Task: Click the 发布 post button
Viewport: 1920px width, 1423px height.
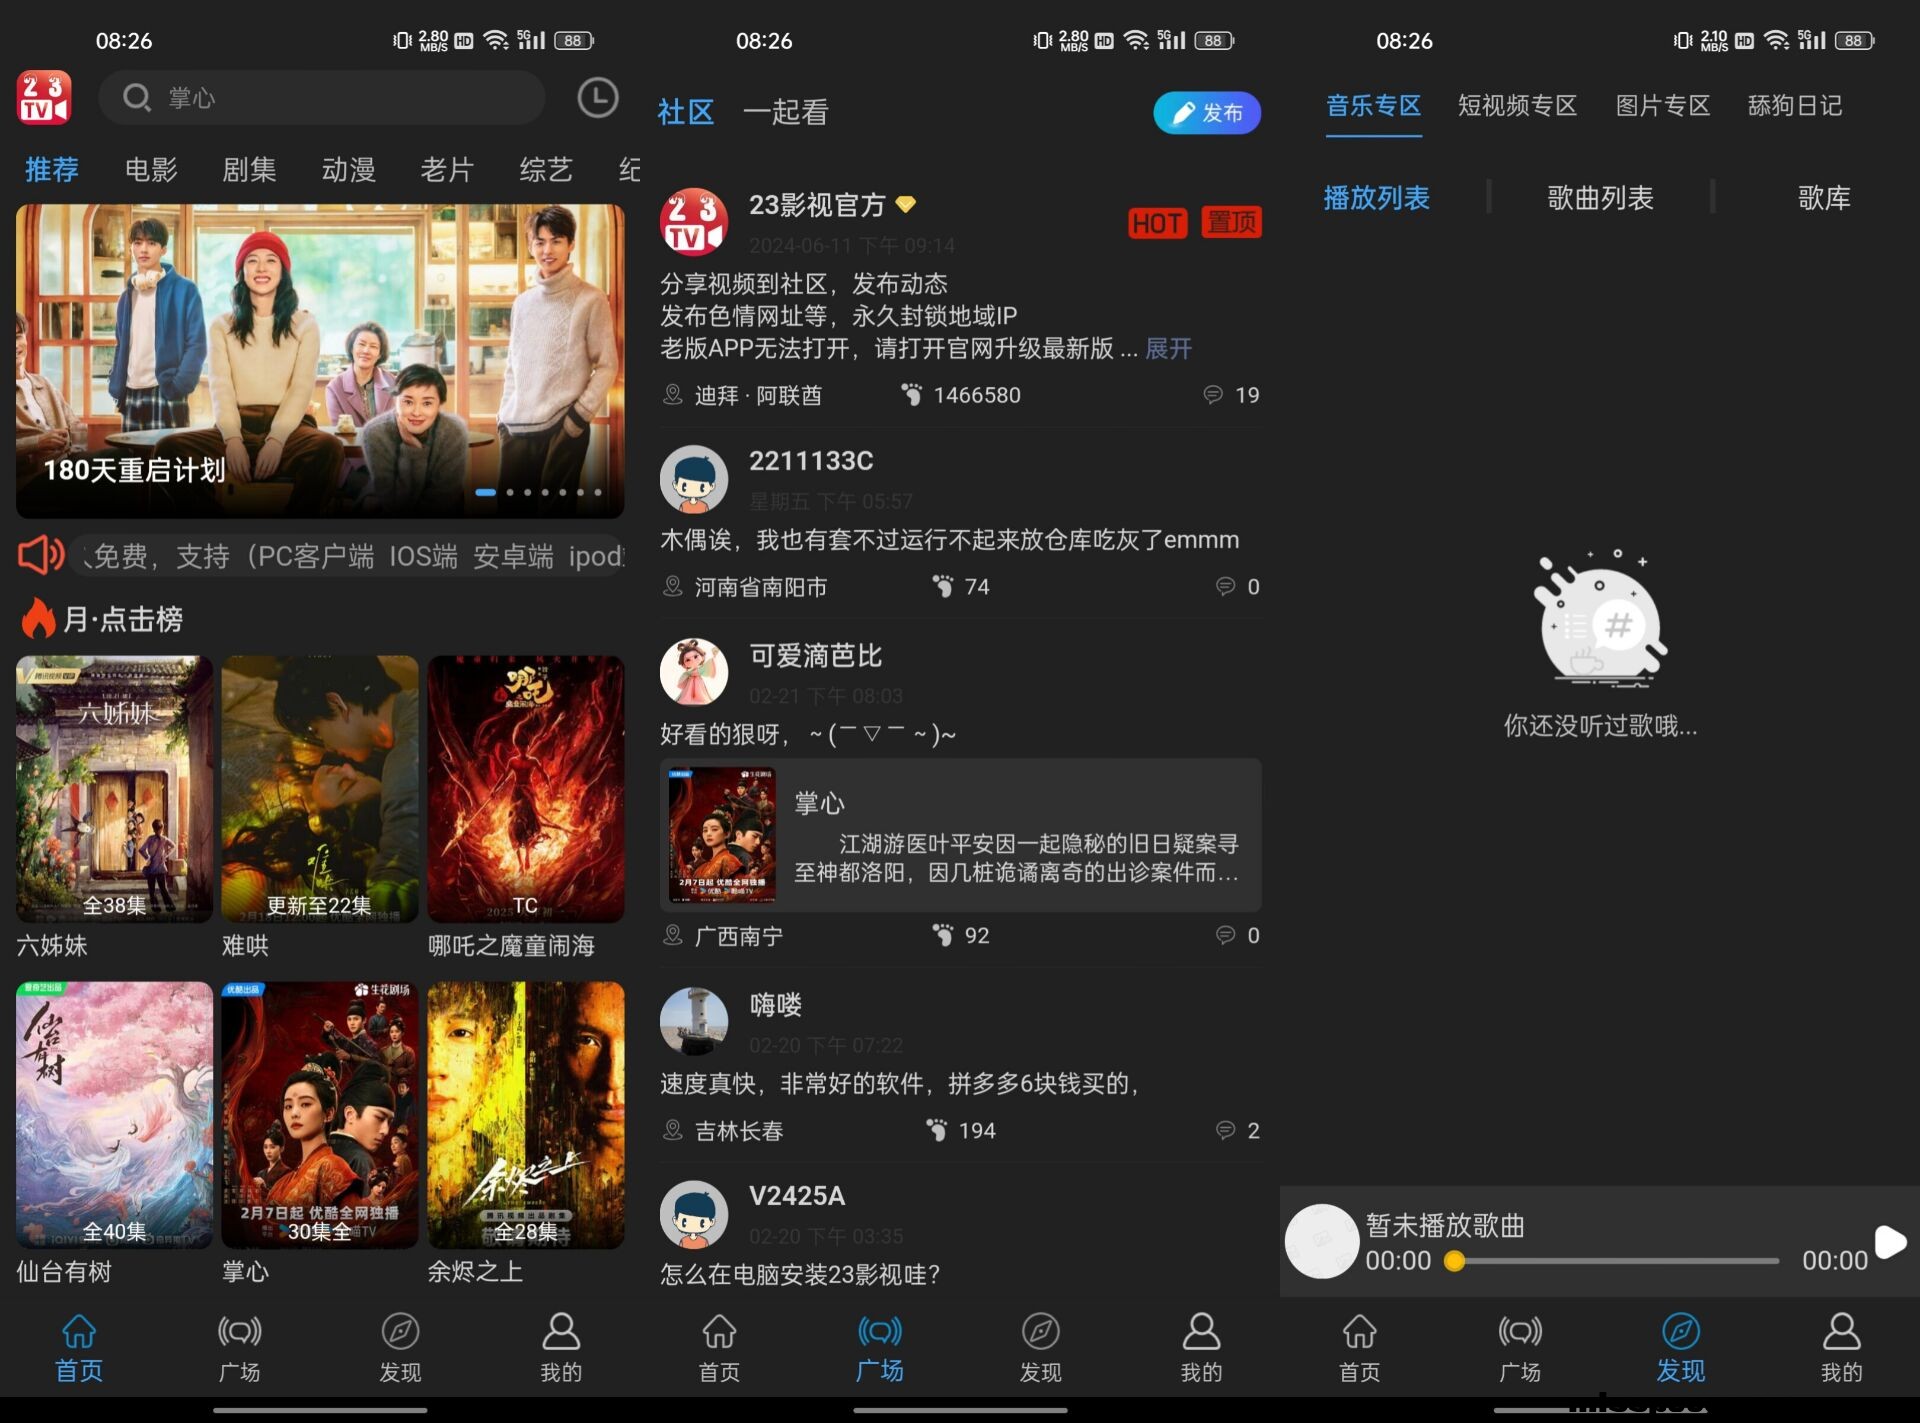Action: click(x=1206, y=113)
